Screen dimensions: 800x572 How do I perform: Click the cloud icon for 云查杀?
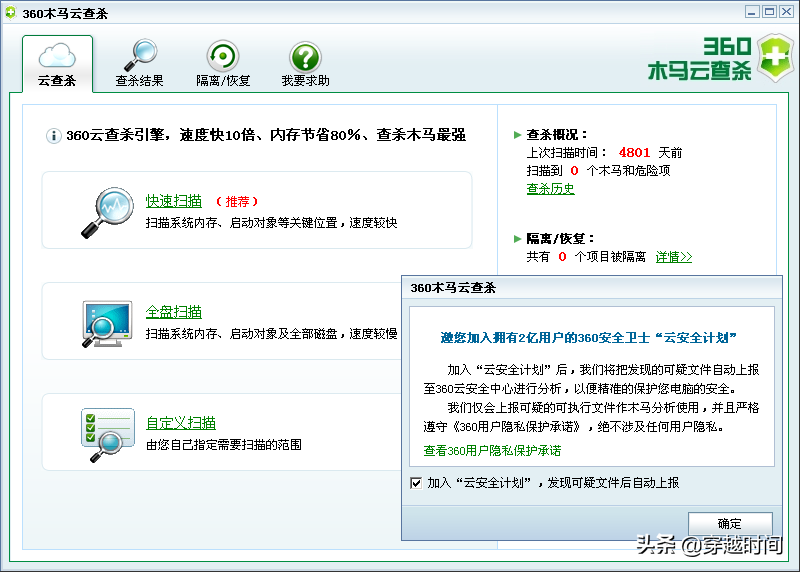pyautogui.click(x=57, y=55)
